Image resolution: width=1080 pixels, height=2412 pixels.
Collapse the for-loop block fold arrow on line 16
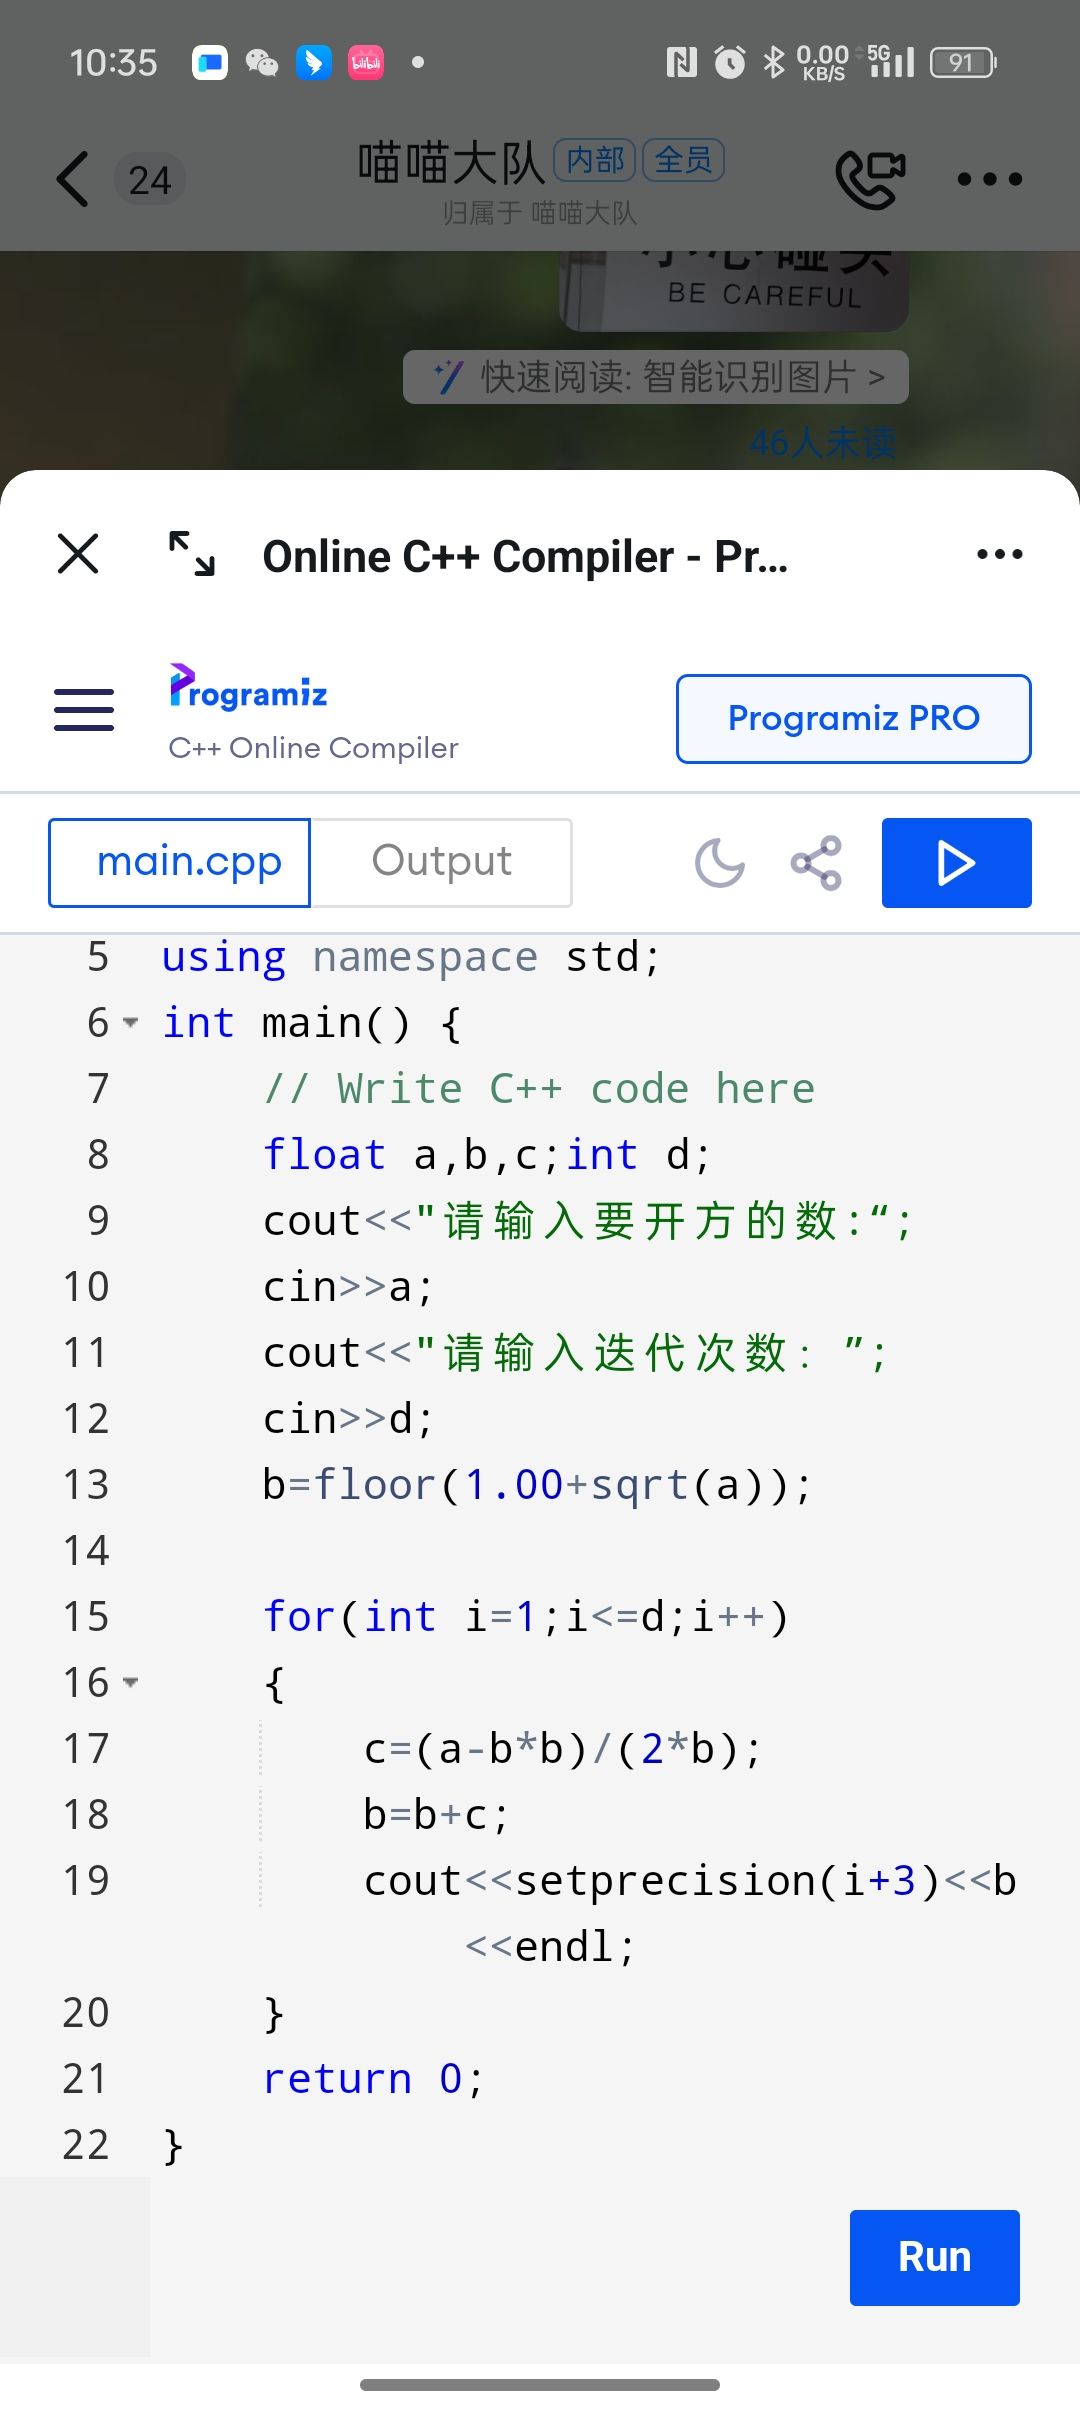point(130,1683)
